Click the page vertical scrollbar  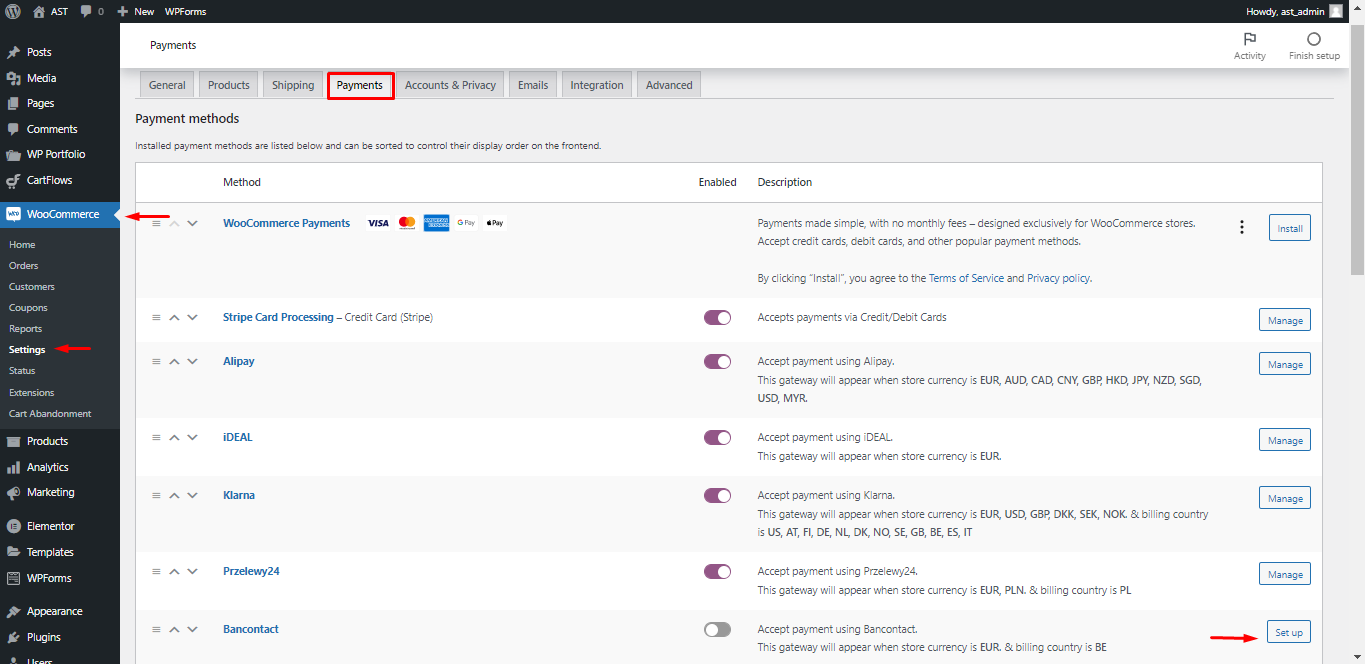(x=1357, y=150)
